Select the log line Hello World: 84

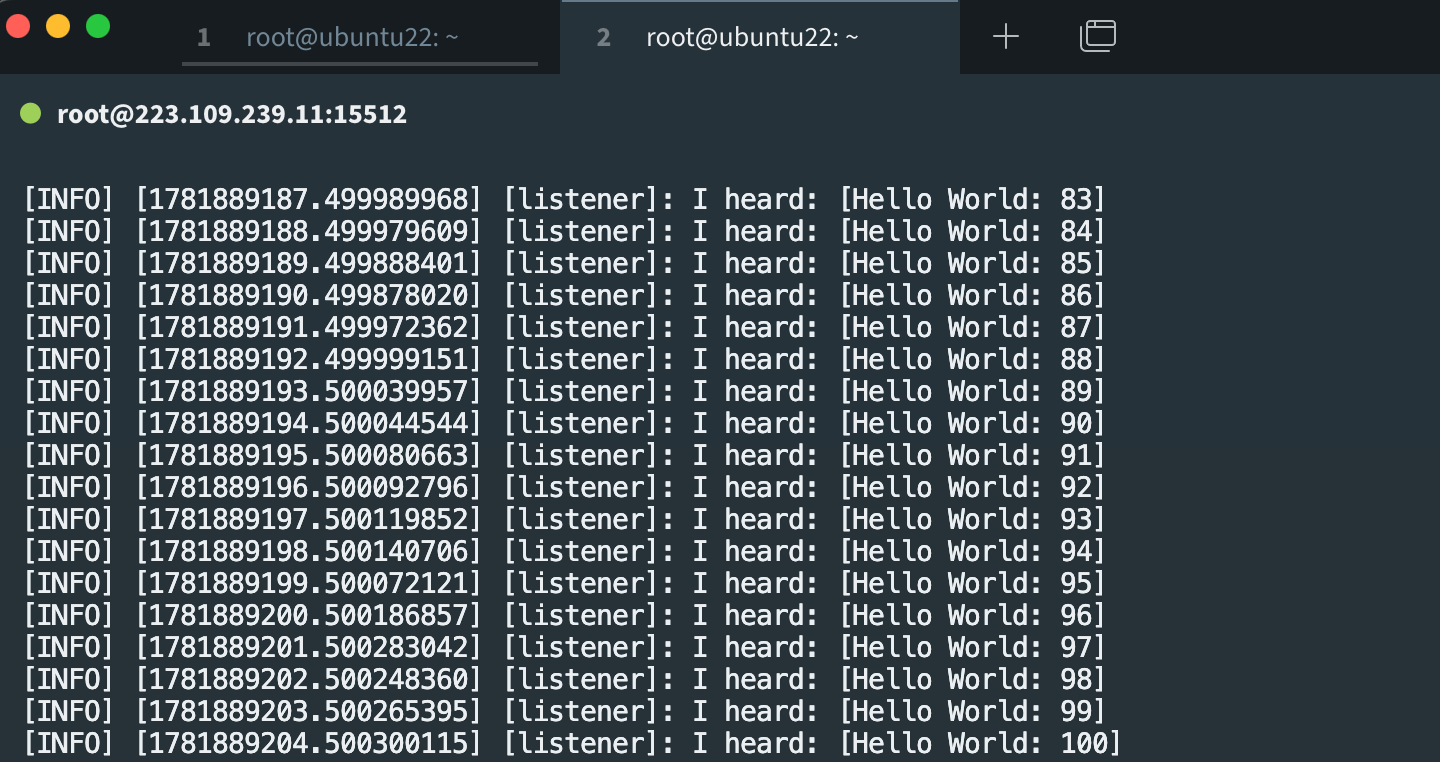tap(564, 231)
